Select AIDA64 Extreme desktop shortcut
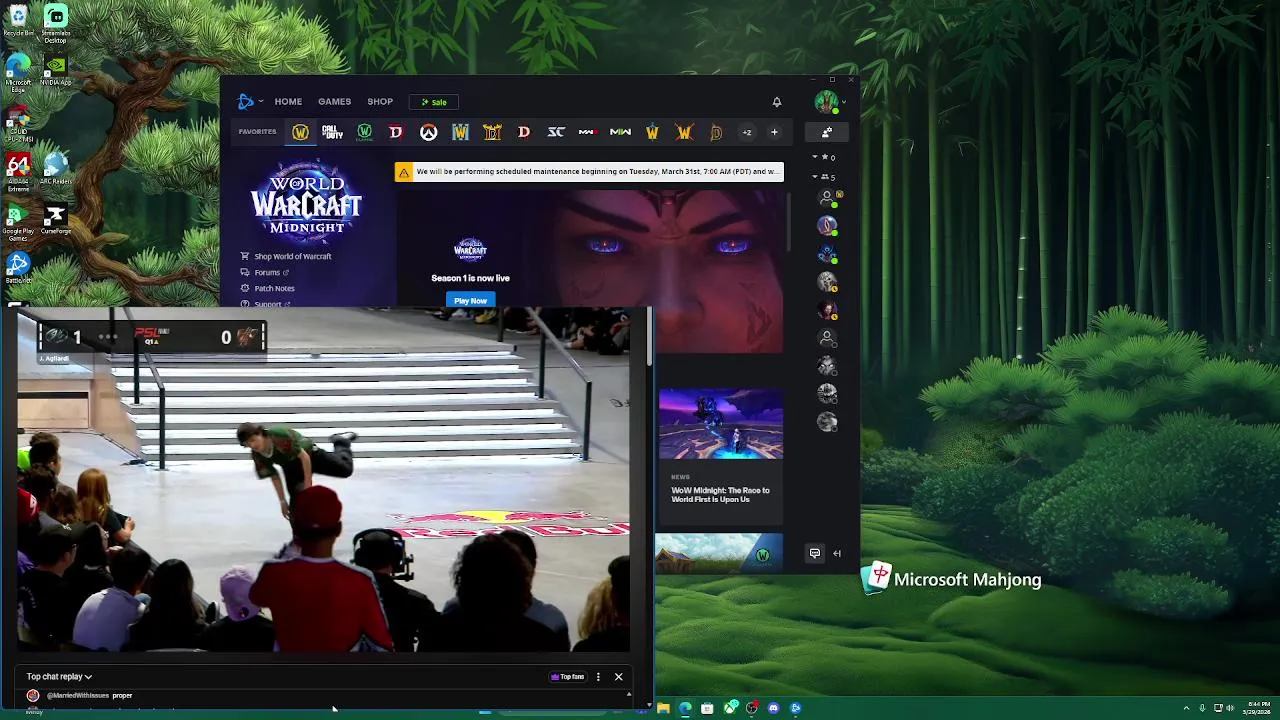The image size is (1280, 720). [18, 172]
